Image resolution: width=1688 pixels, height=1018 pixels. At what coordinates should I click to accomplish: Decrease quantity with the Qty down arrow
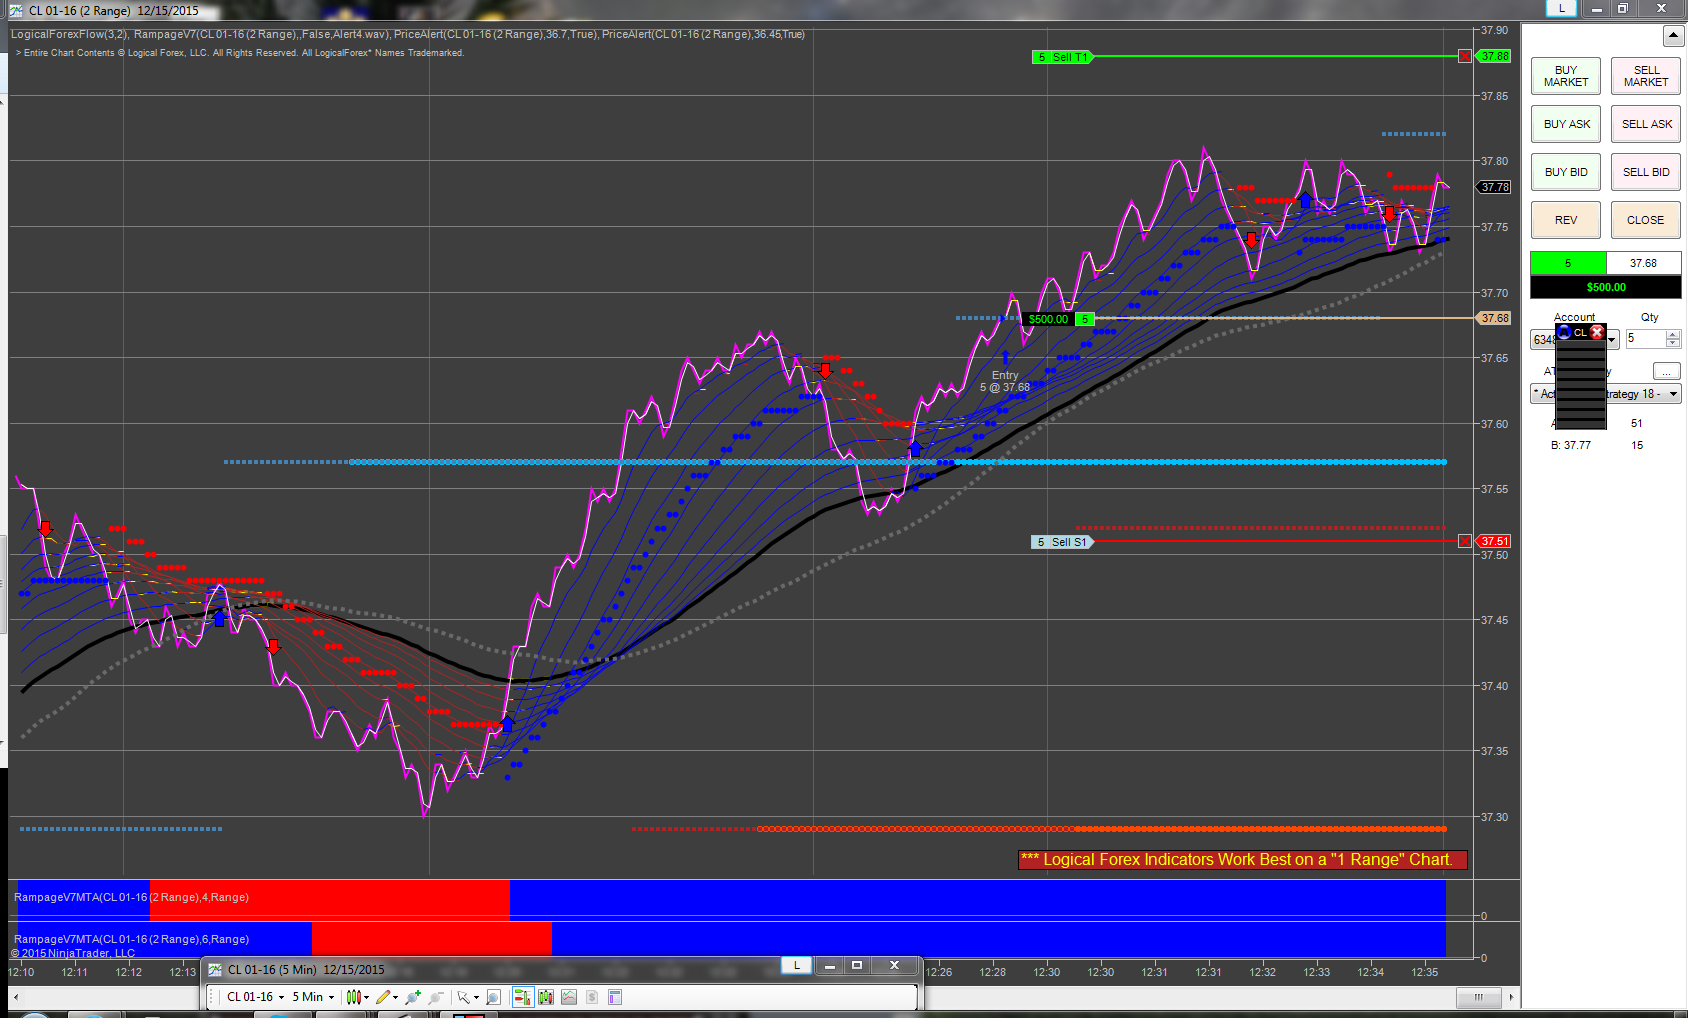point(1673,344)
